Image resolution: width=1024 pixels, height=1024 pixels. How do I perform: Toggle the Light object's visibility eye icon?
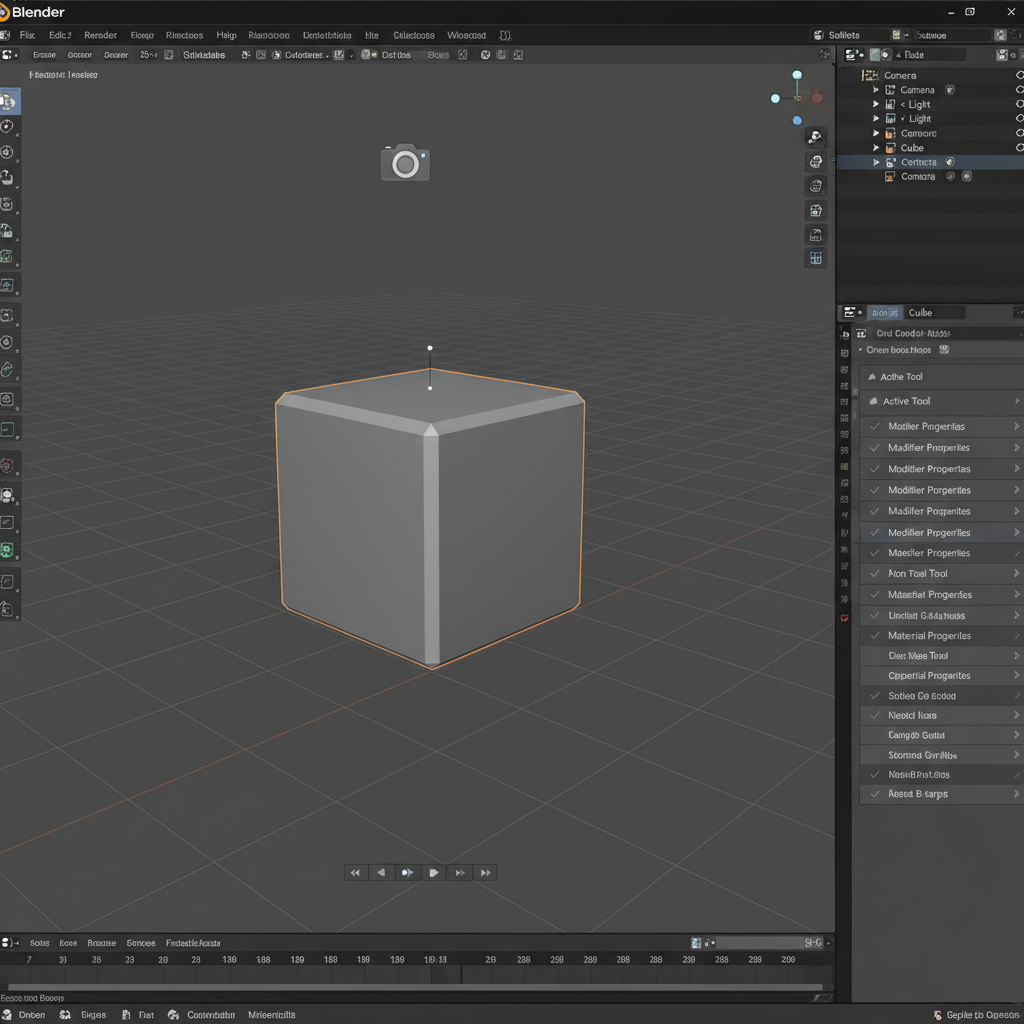pos(1018,104)
